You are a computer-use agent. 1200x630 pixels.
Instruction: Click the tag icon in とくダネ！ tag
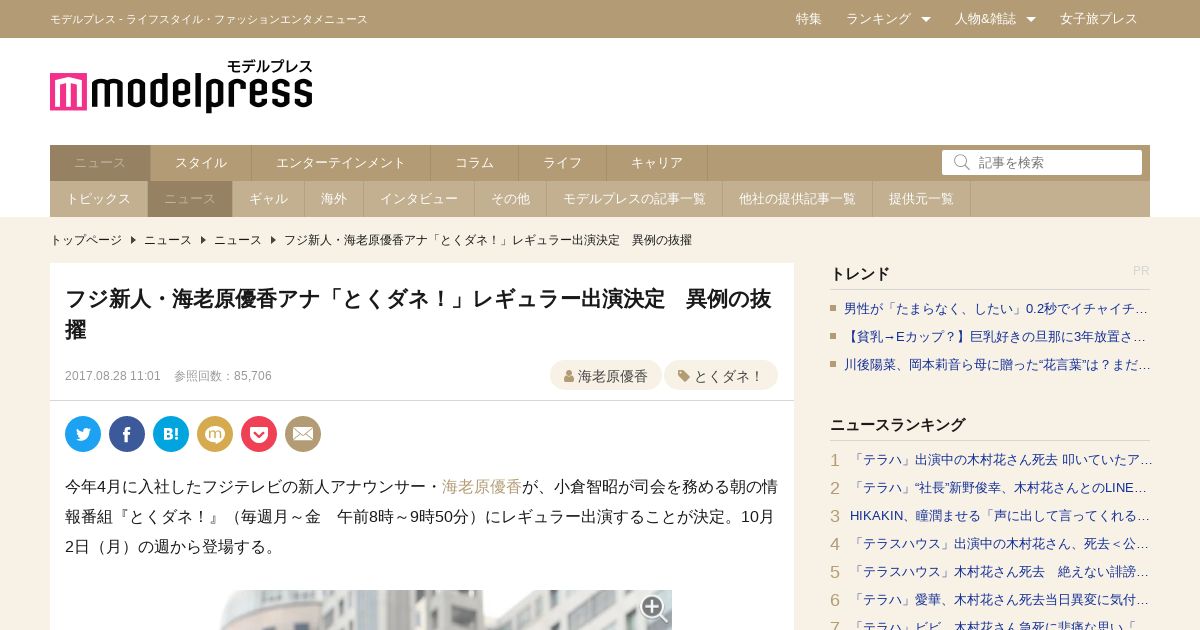click(684, 376)
